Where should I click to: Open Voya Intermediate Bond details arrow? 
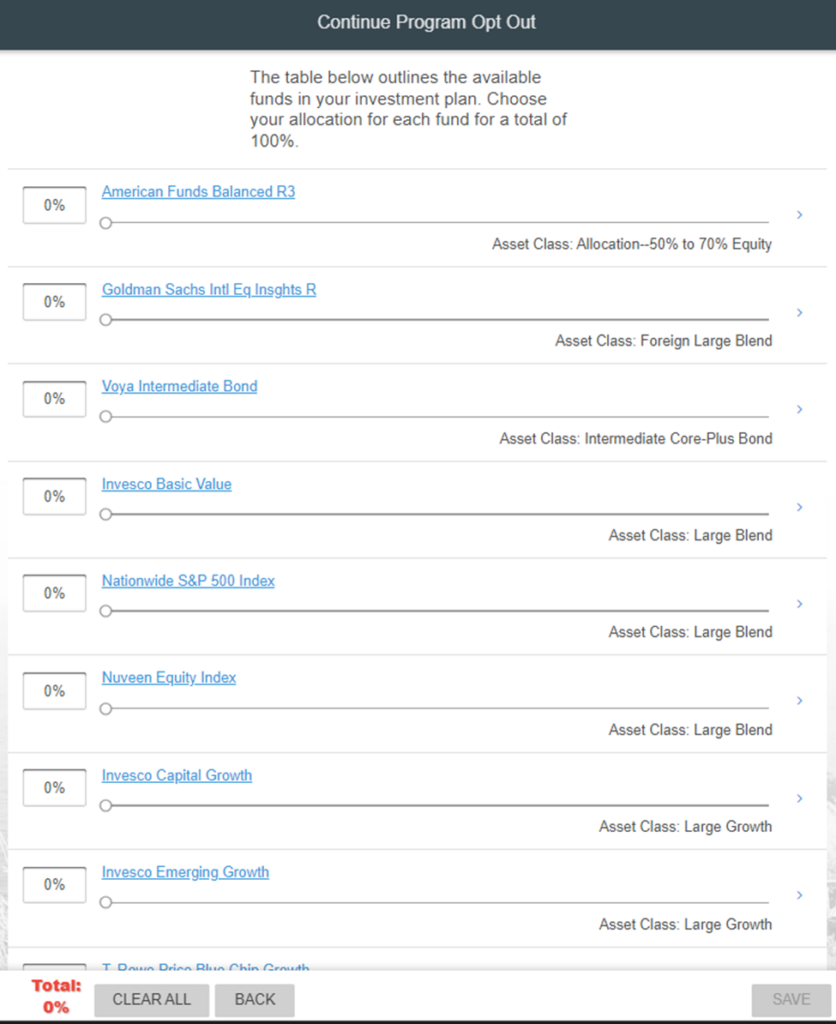tap(799, 409)
